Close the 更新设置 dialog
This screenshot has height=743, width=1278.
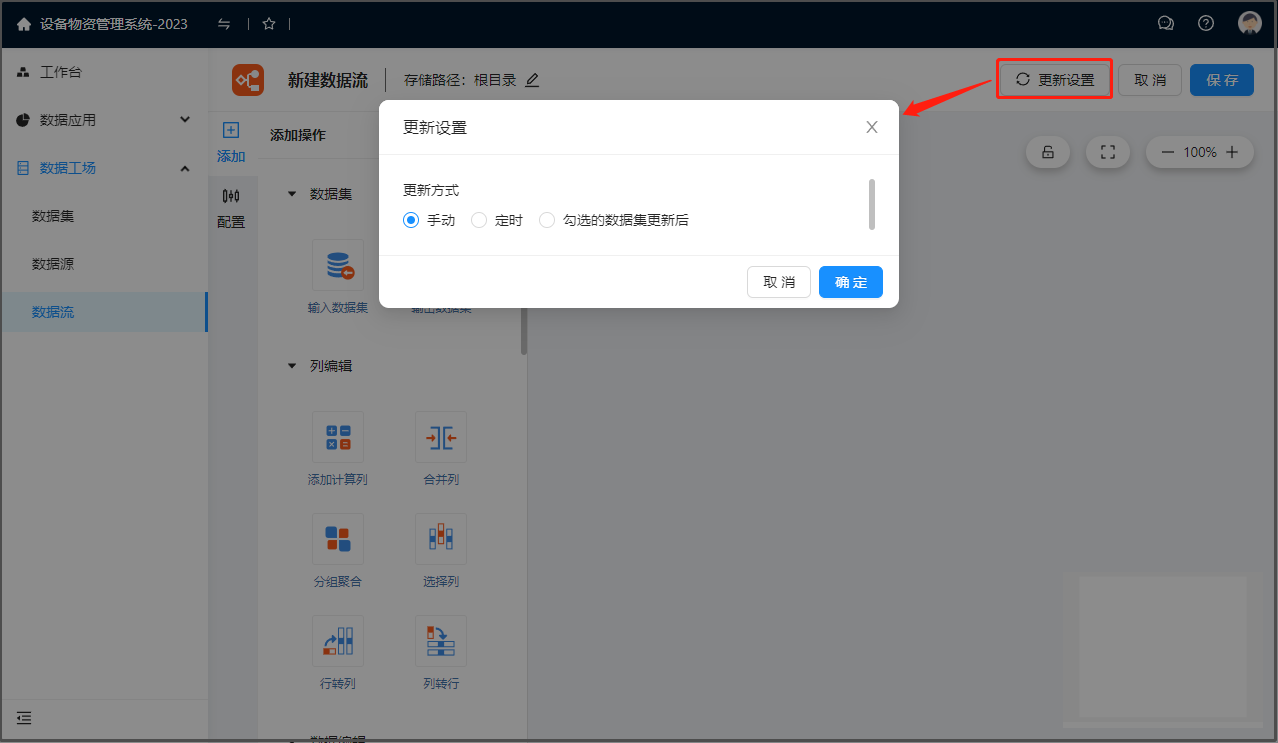click(872, 127)
